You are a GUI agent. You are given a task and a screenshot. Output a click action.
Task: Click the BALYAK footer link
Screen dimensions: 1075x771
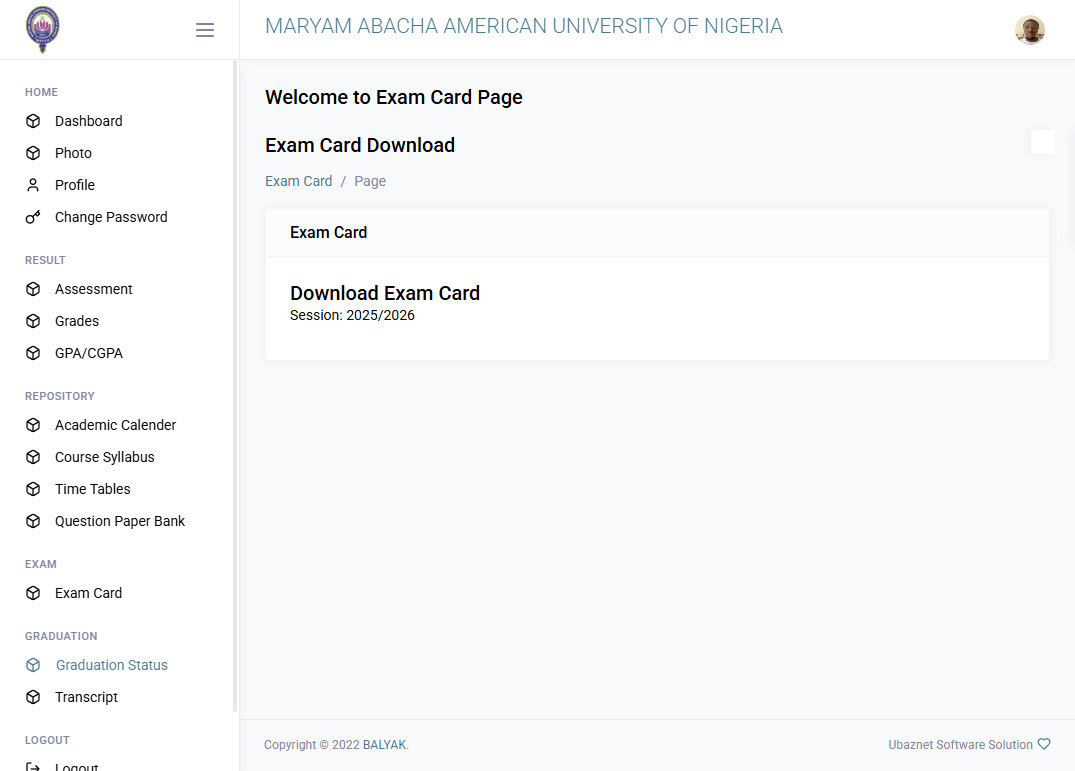pyautogui.click(x=384, y=744)
